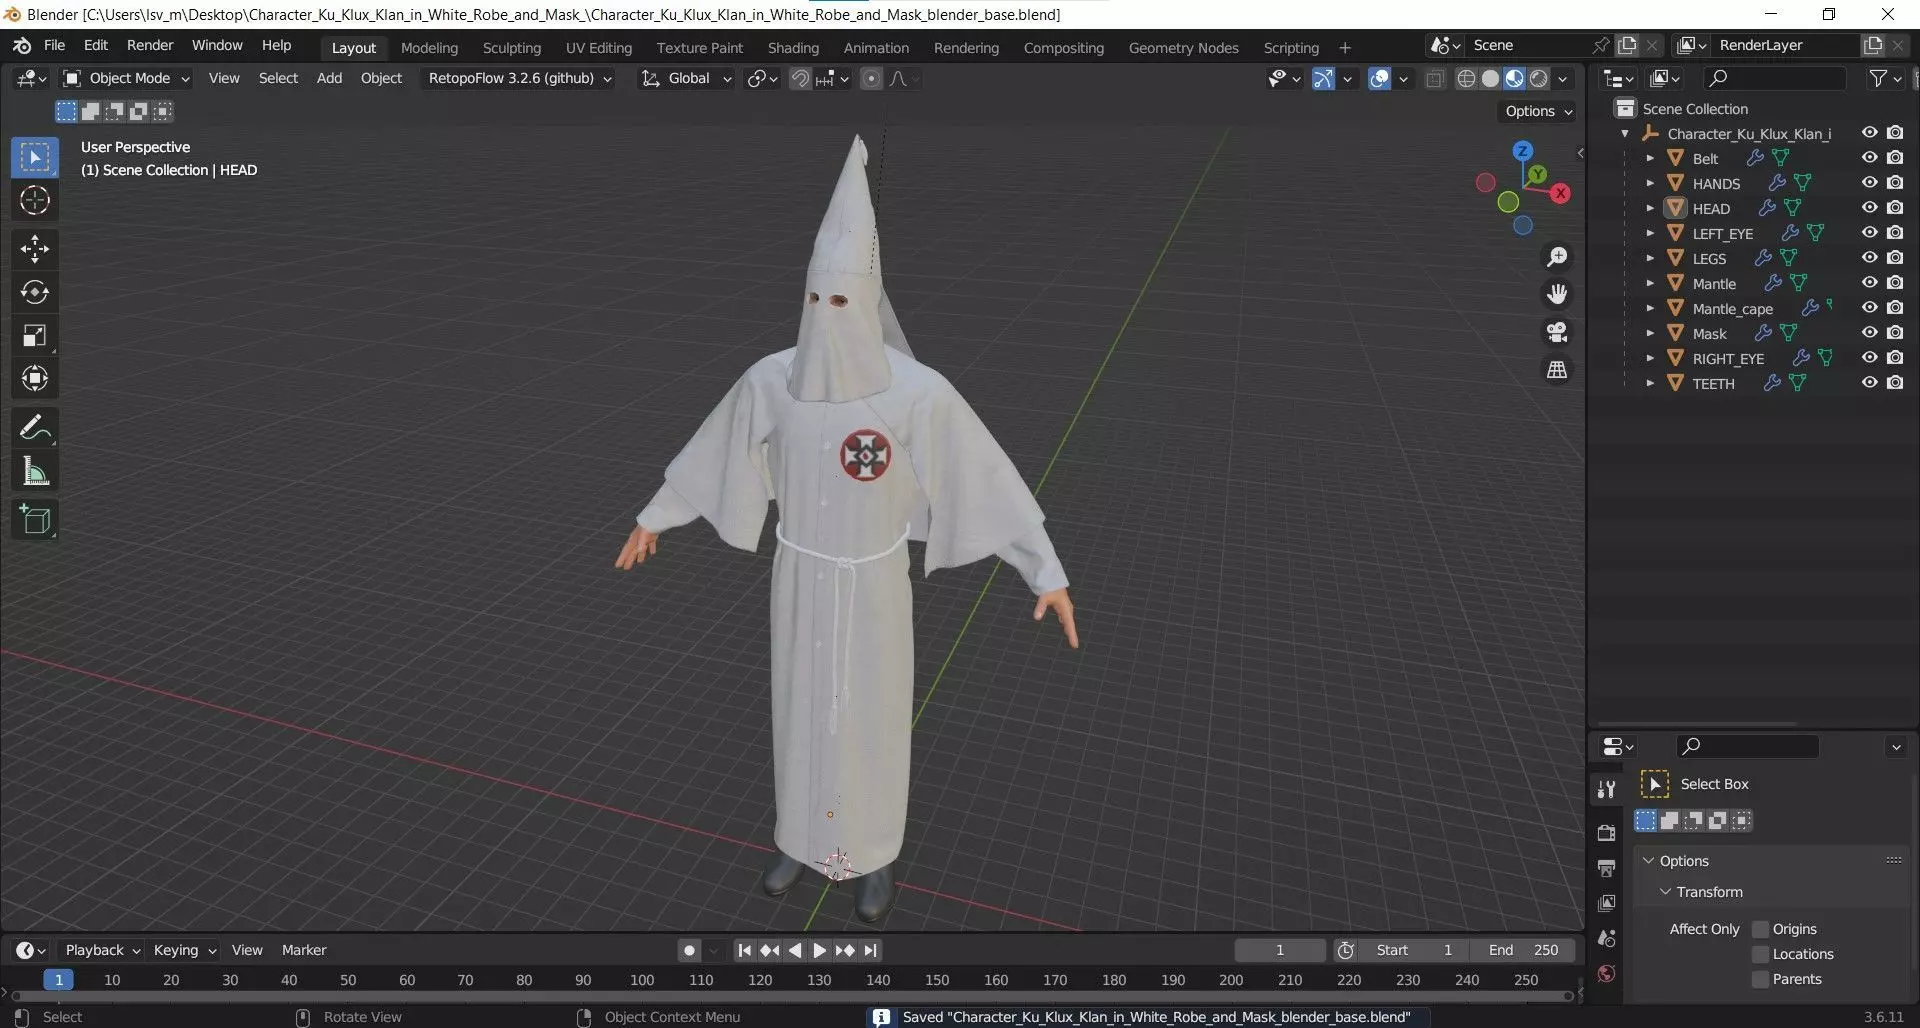Open the Playback dropdown in timeline
This screenshot has width=1920, height=1028.
102,950
